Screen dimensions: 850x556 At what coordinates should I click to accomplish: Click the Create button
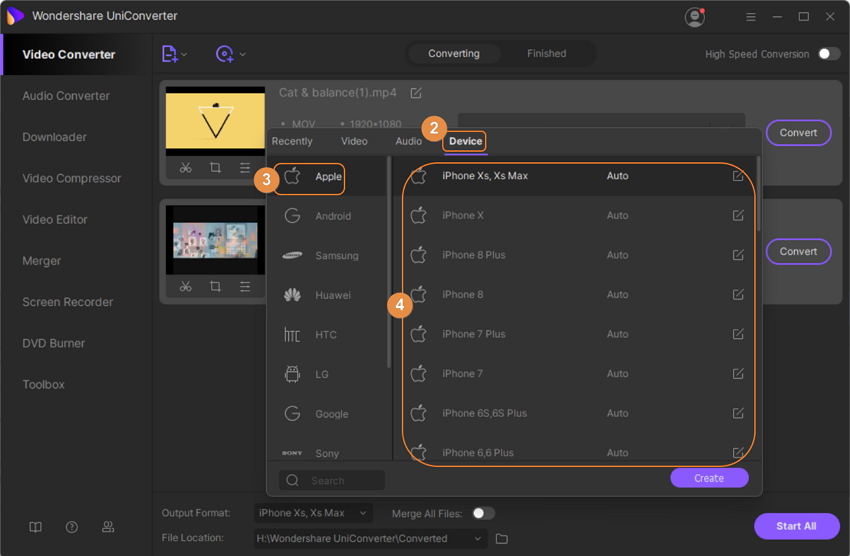click(x=709, y=478)
